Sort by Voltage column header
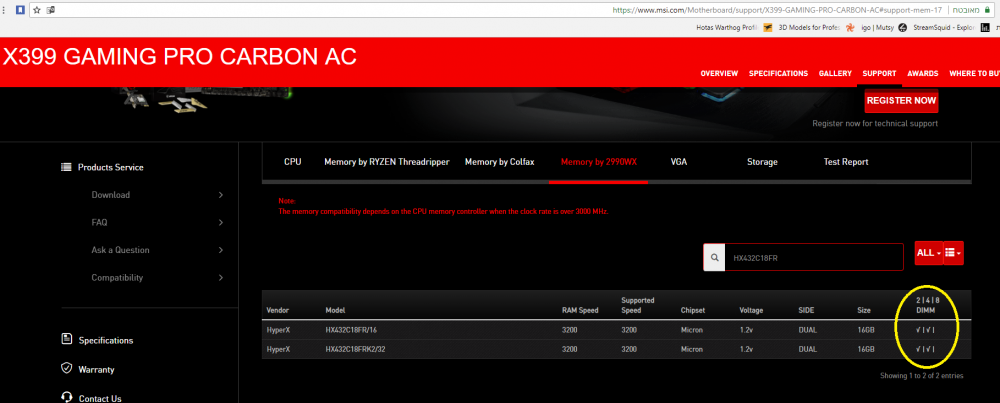The height and width of the screenshot is (403, 1000). [751, 311]
